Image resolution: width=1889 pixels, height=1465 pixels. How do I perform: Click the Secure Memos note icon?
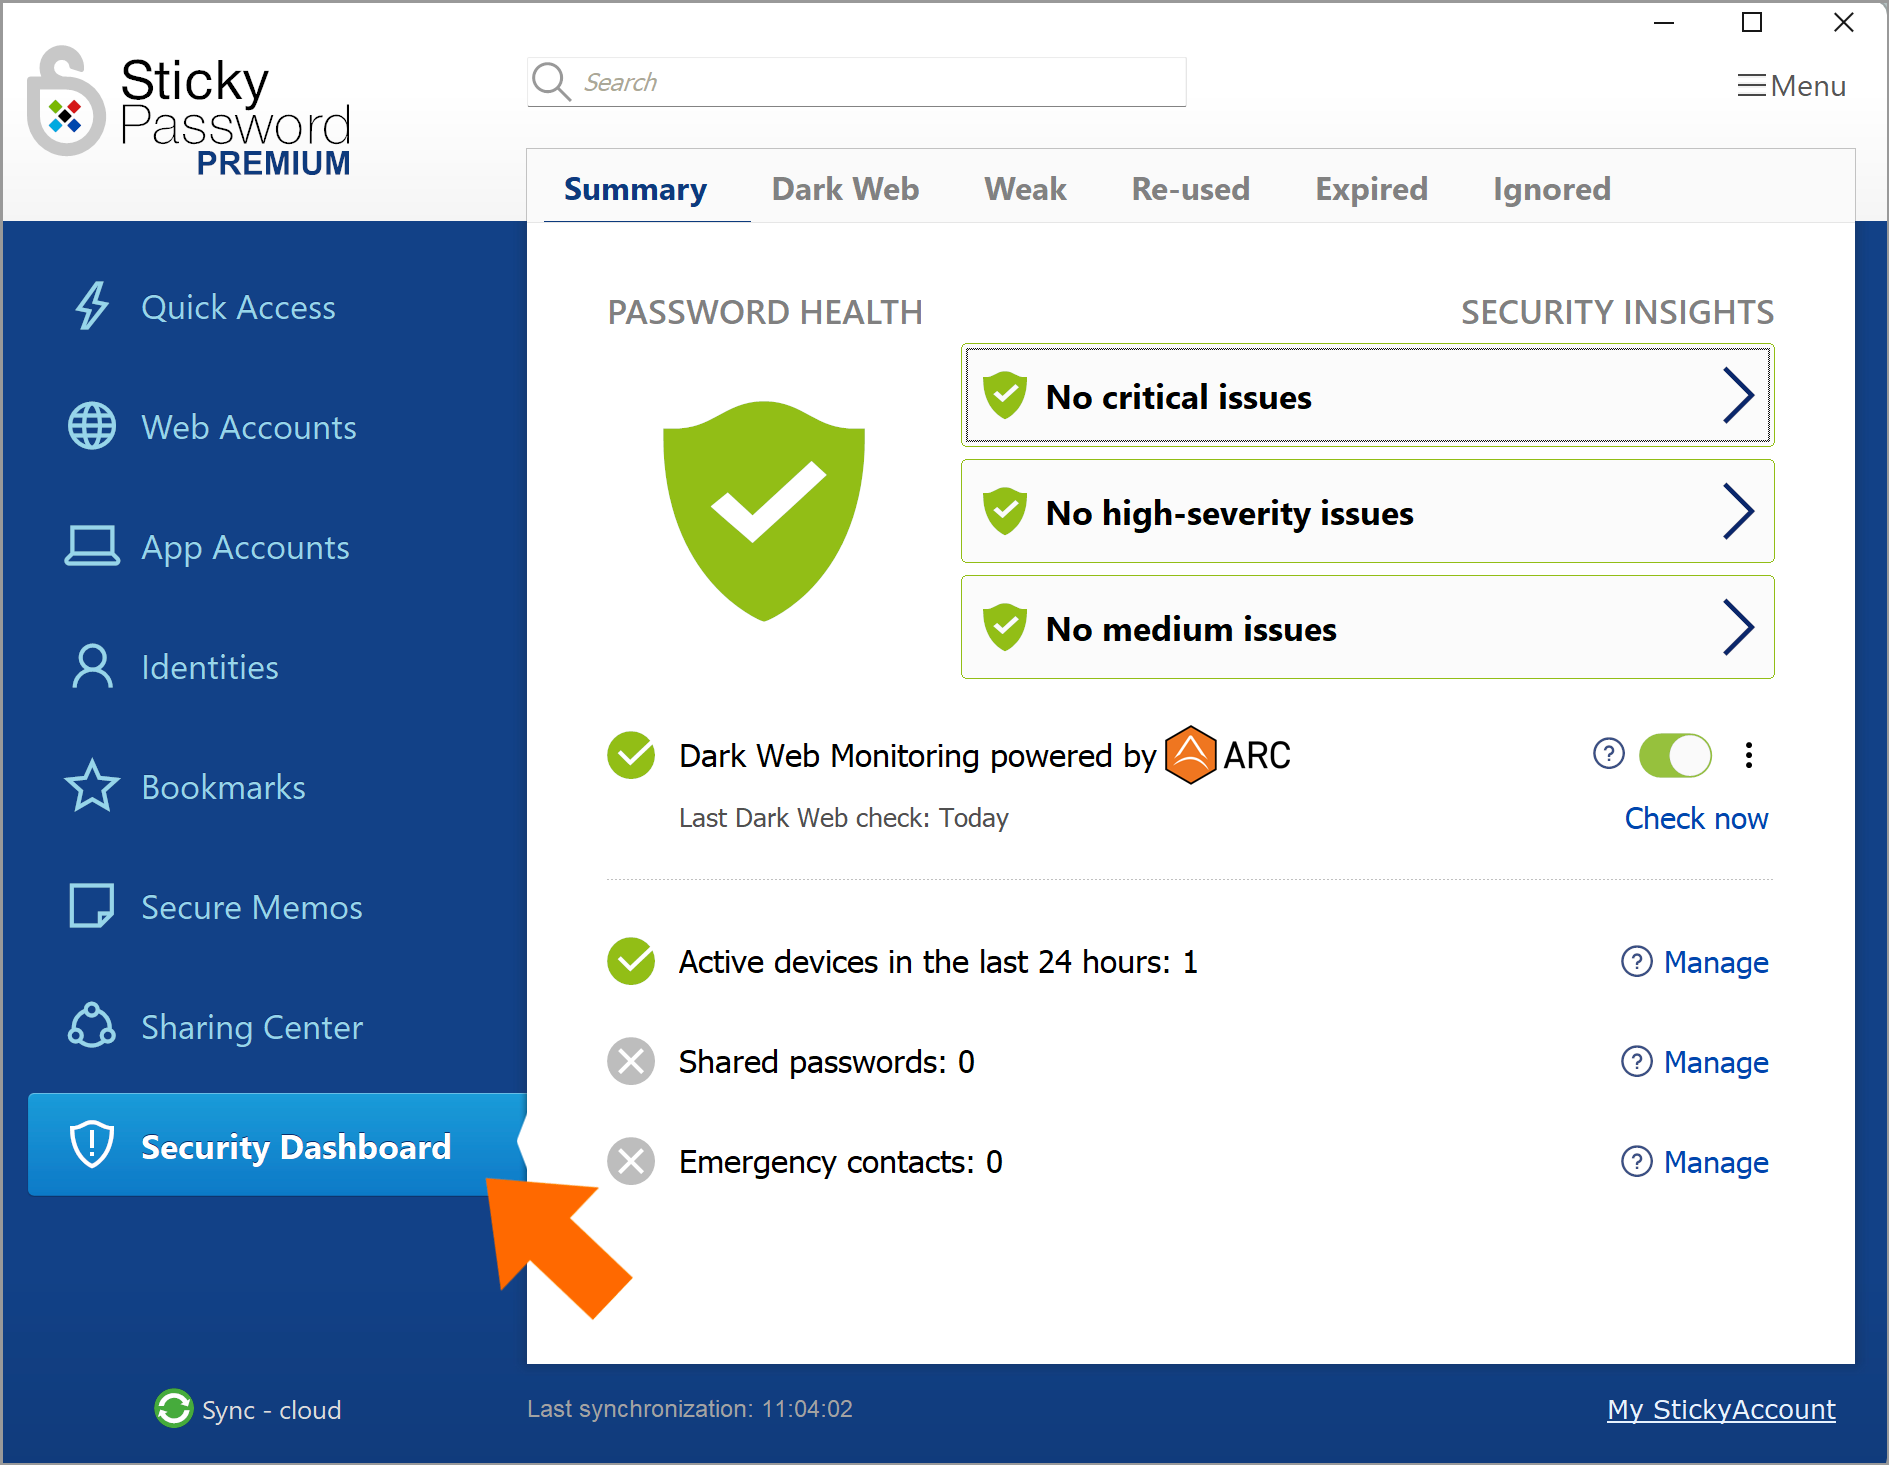pyautogui.click(x=92, y=906)
